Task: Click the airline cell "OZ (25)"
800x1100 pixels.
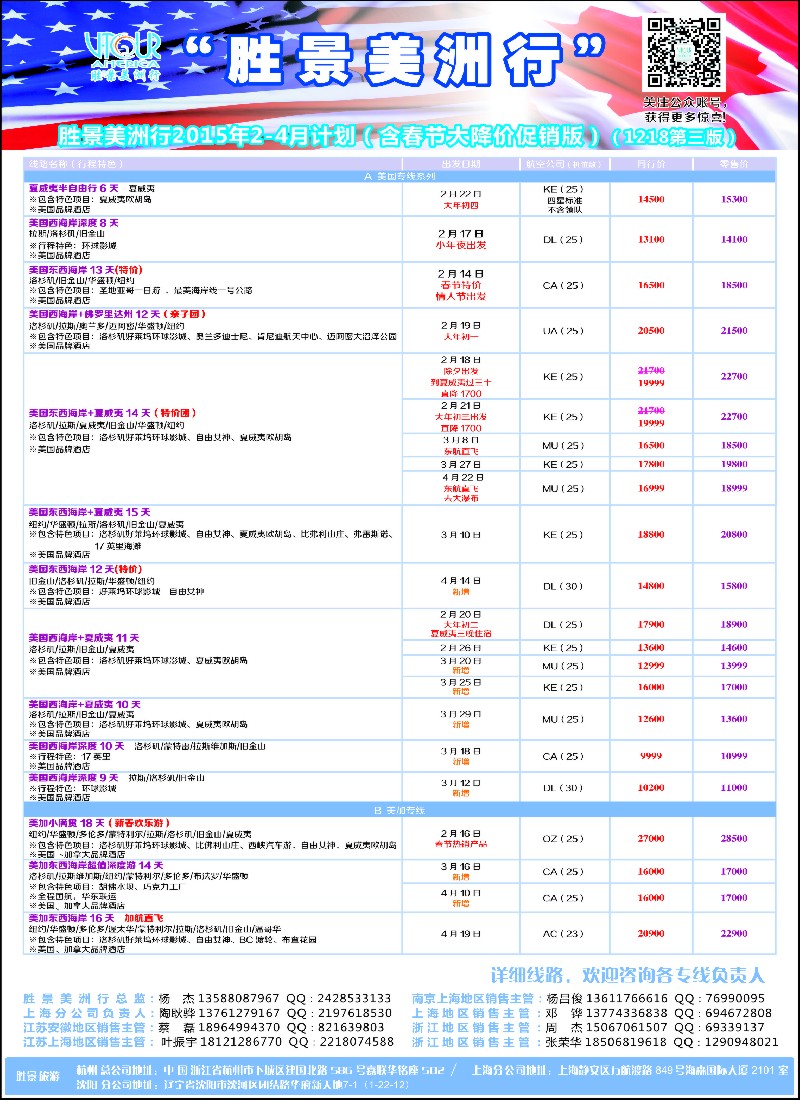Action: pyautogui.click(x=564, y=838)
